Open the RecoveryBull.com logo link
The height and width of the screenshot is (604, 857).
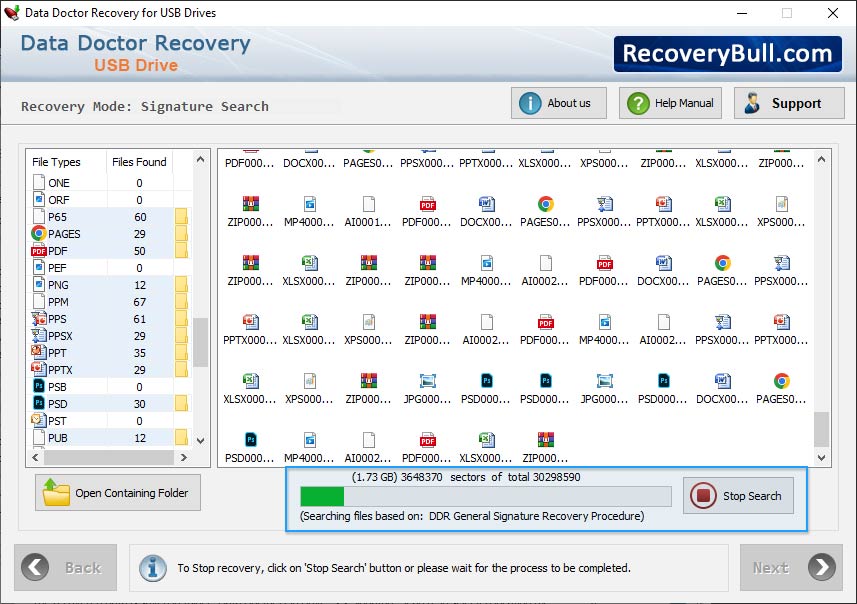pos(727,54)
